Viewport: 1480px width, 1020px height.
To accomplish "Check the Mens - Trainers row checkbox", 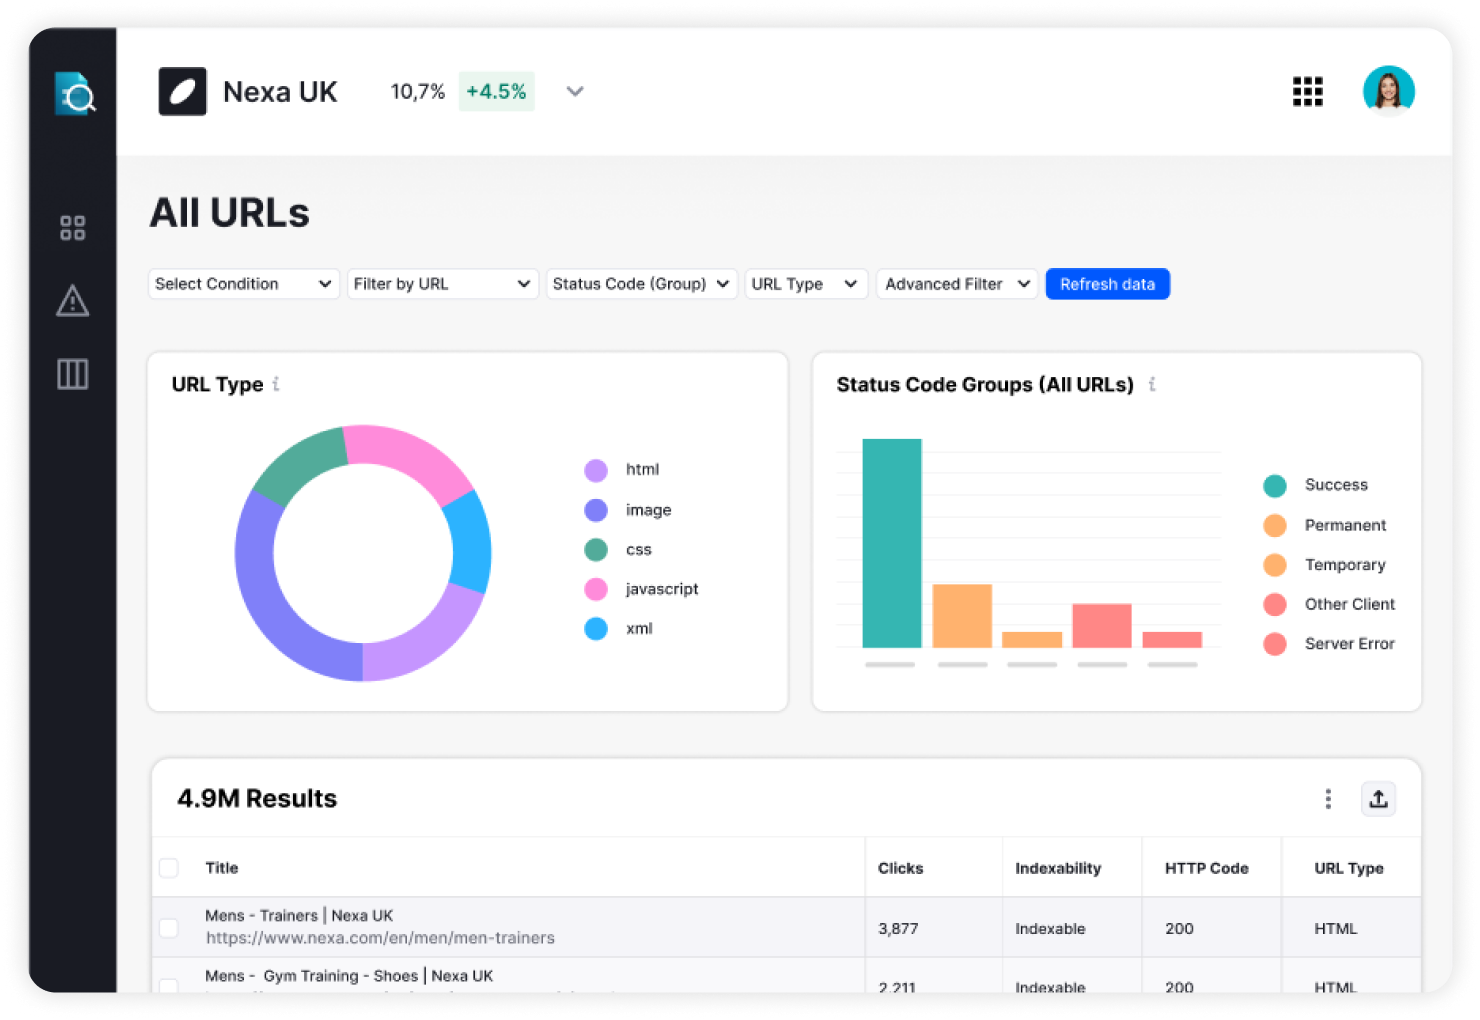I will coord(168,928).
